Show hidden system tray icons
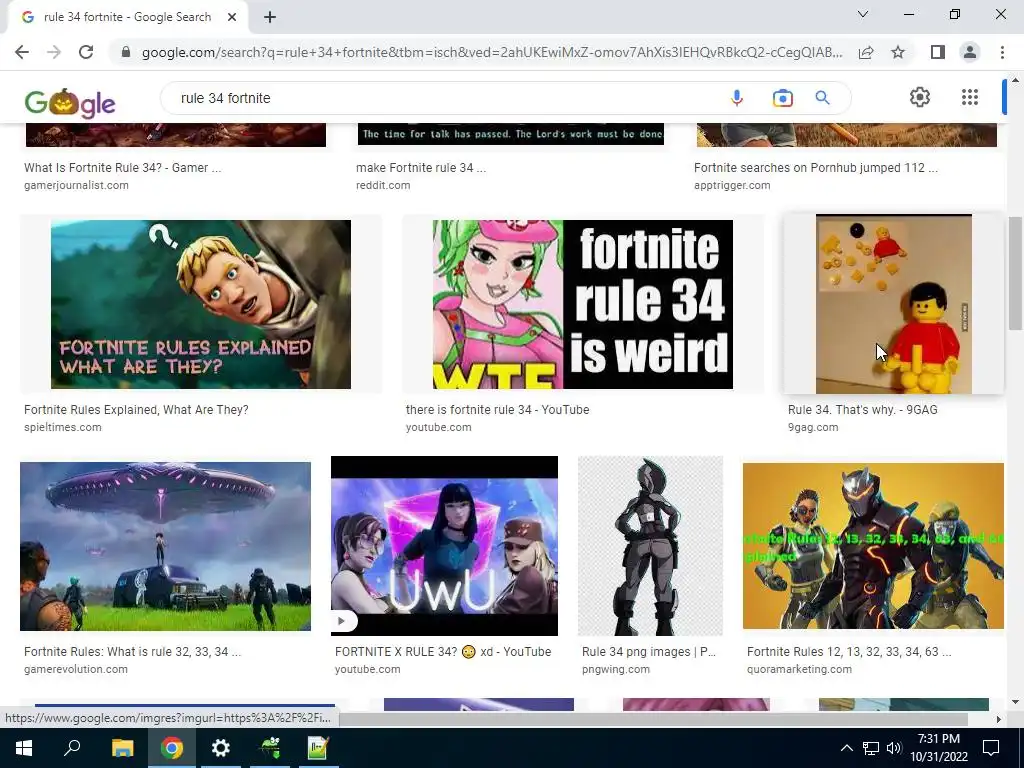1024x768 pixels. point(846,748)
